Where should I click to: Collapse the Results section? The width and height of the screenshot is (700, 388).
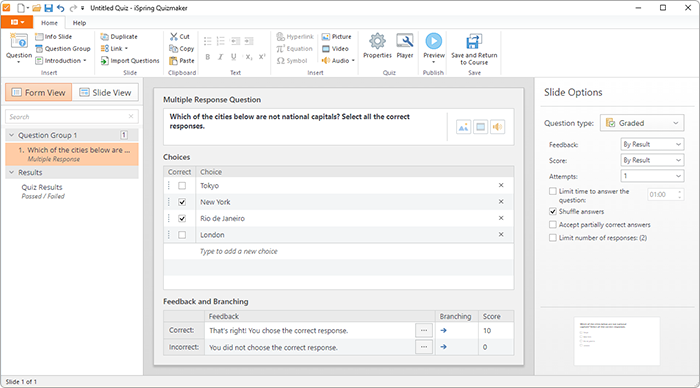12,172
